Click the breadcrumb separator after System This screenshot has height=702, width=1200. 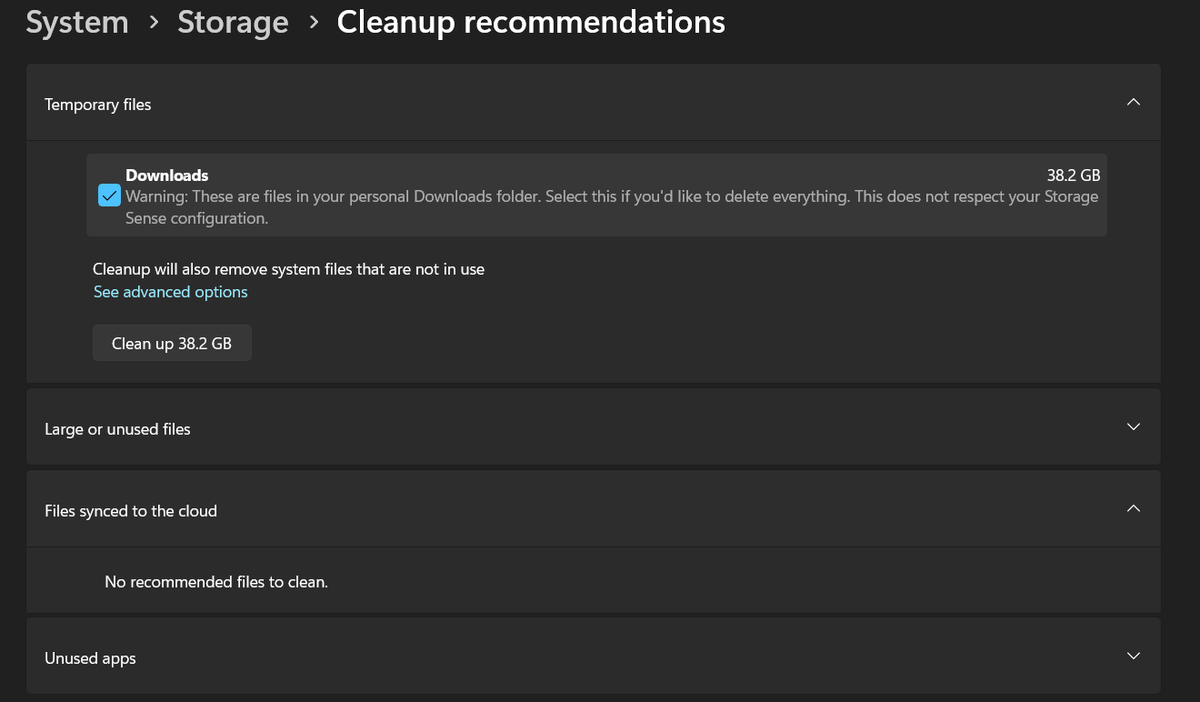(x=153, y=22)
